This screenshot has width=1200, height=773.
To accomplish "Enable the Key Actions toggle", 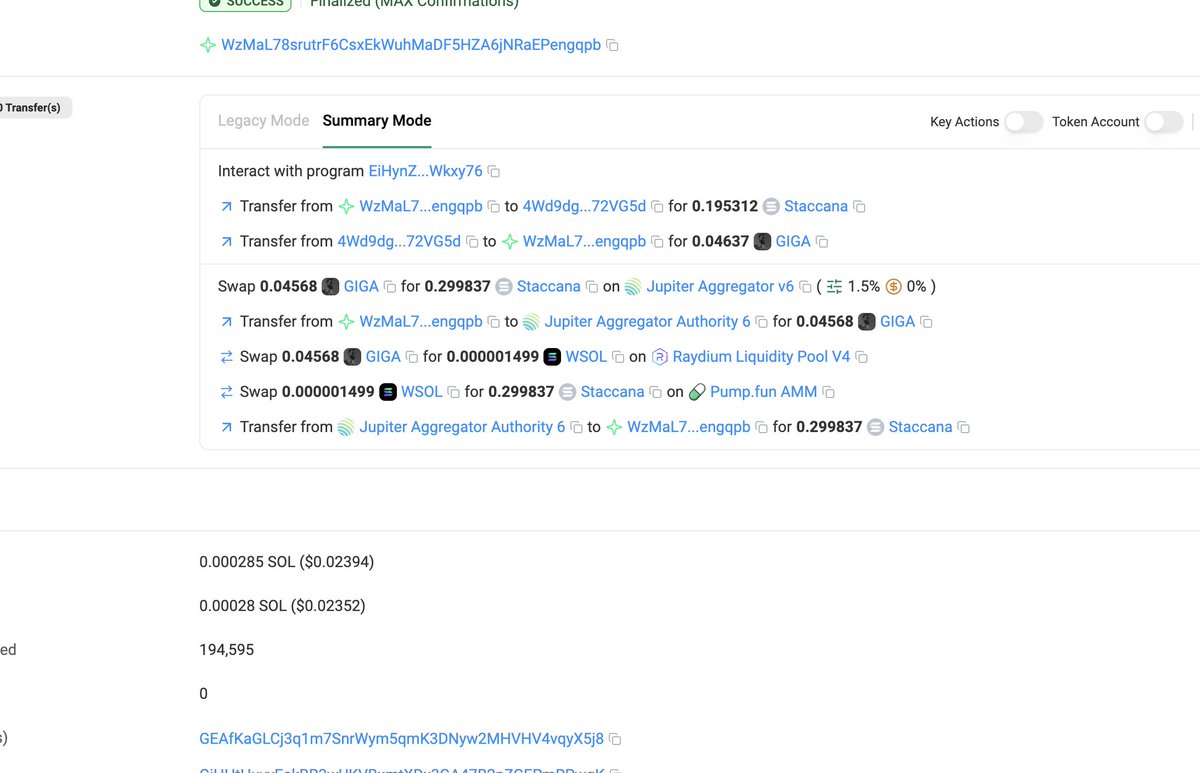I will point(1023,122).
